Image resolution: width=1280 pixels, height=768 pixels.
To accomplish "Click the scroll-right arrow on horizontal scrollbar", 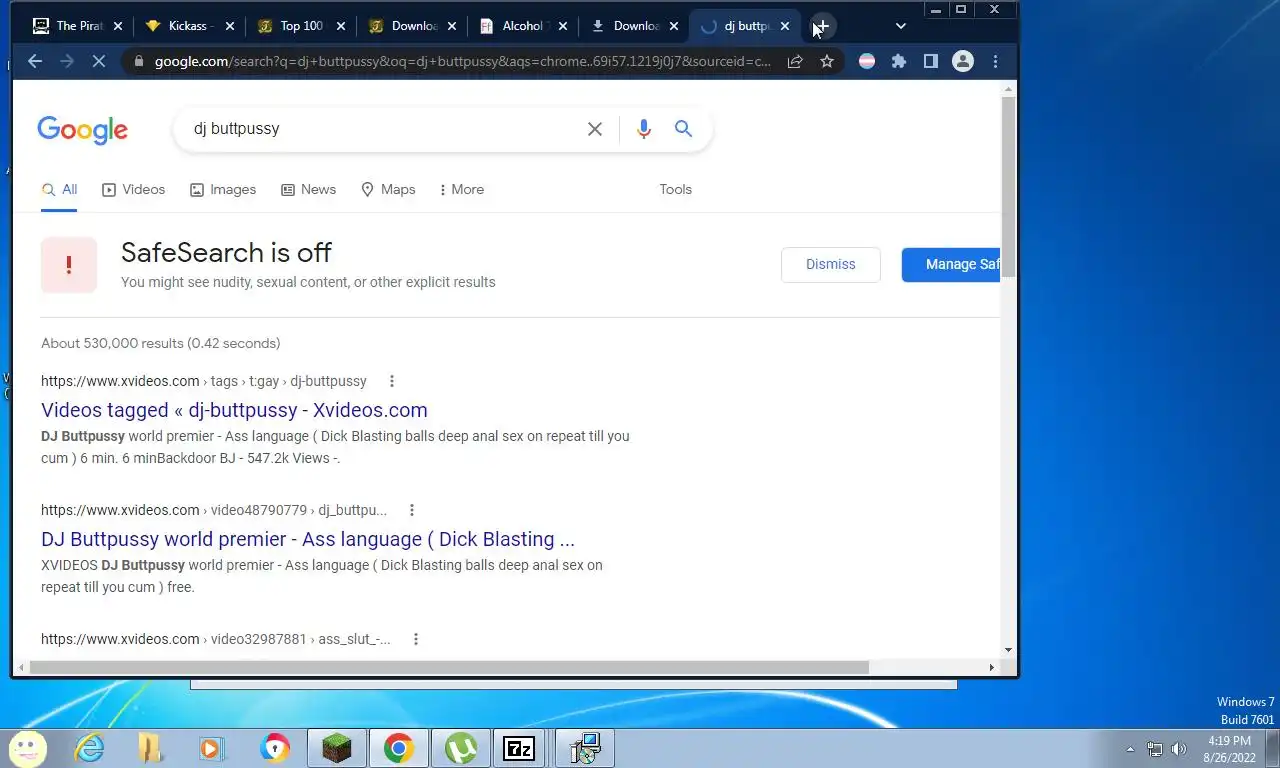I will coord(991,667).
